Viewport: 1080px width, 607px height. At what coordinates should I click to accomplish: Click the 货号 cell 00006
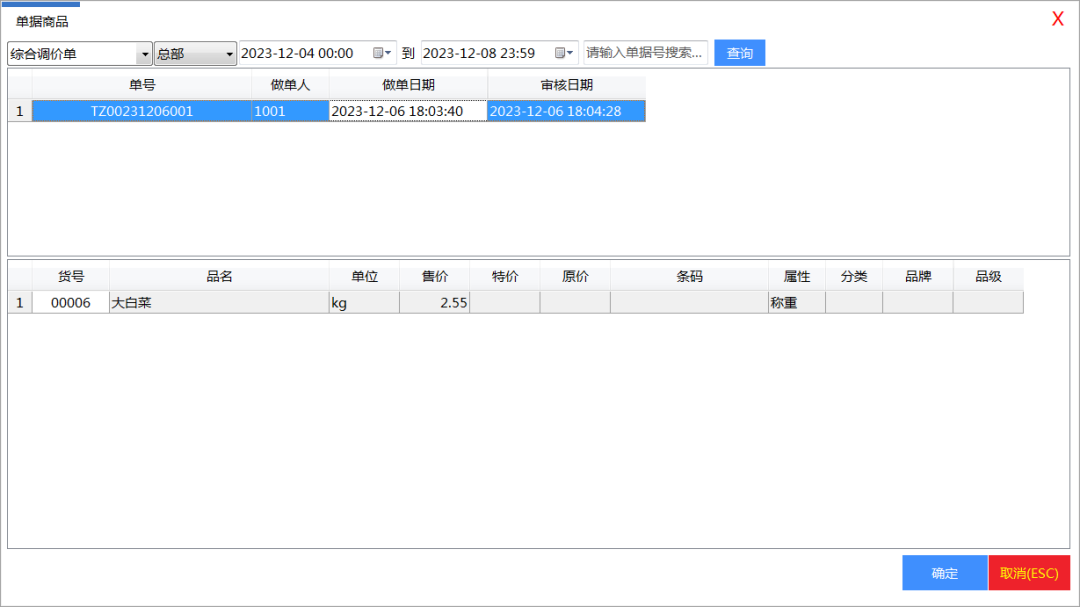point(71,302)
